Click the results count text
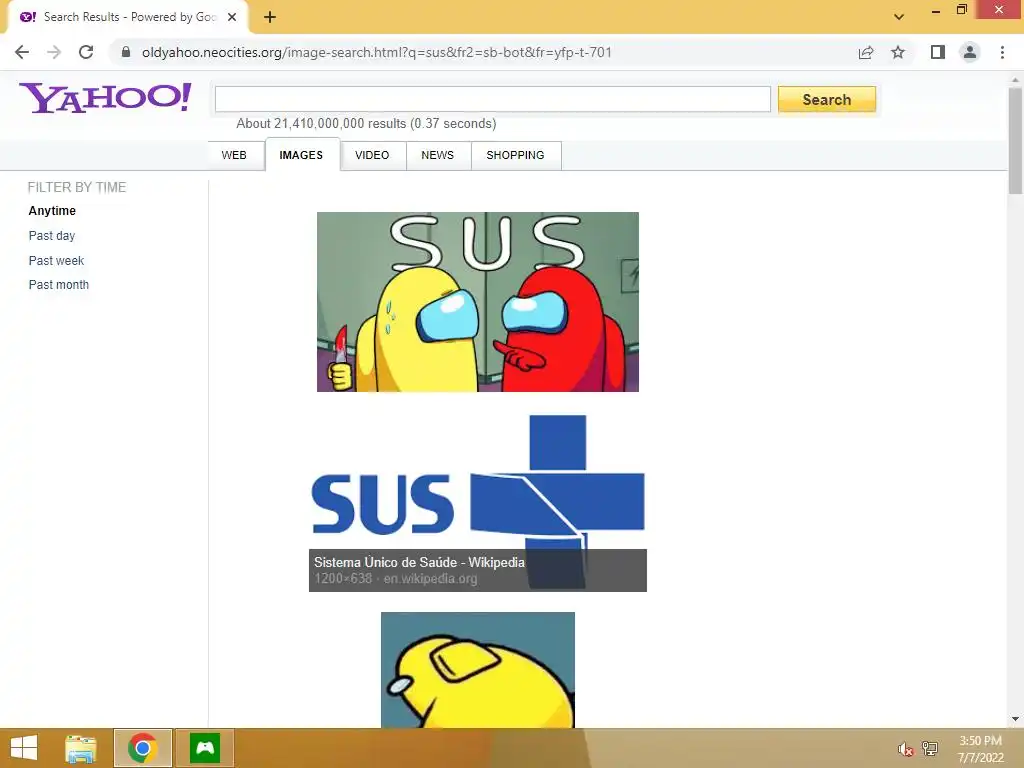Image resolution: width=1024 pixels, height=768 pixels. (x=366, y=123)
